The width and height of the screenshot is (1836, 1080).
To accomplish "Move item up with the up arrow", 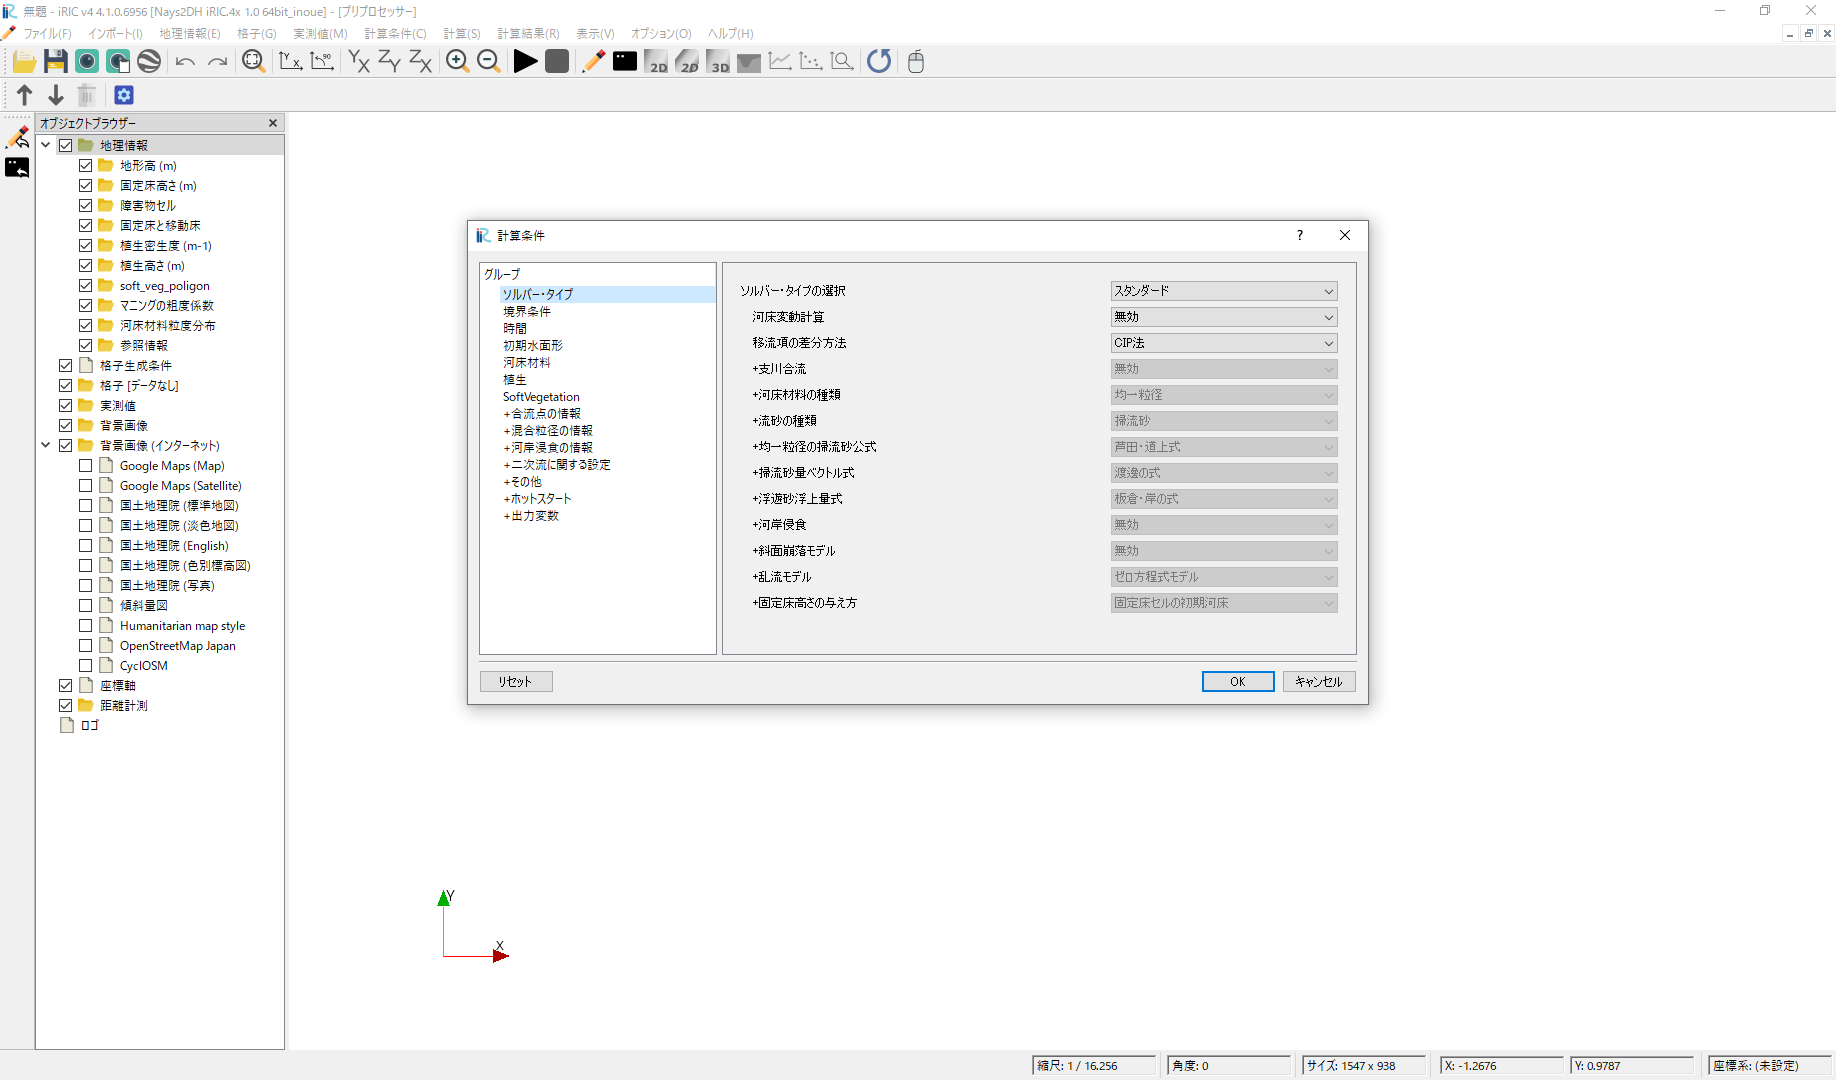I will 25,95.
